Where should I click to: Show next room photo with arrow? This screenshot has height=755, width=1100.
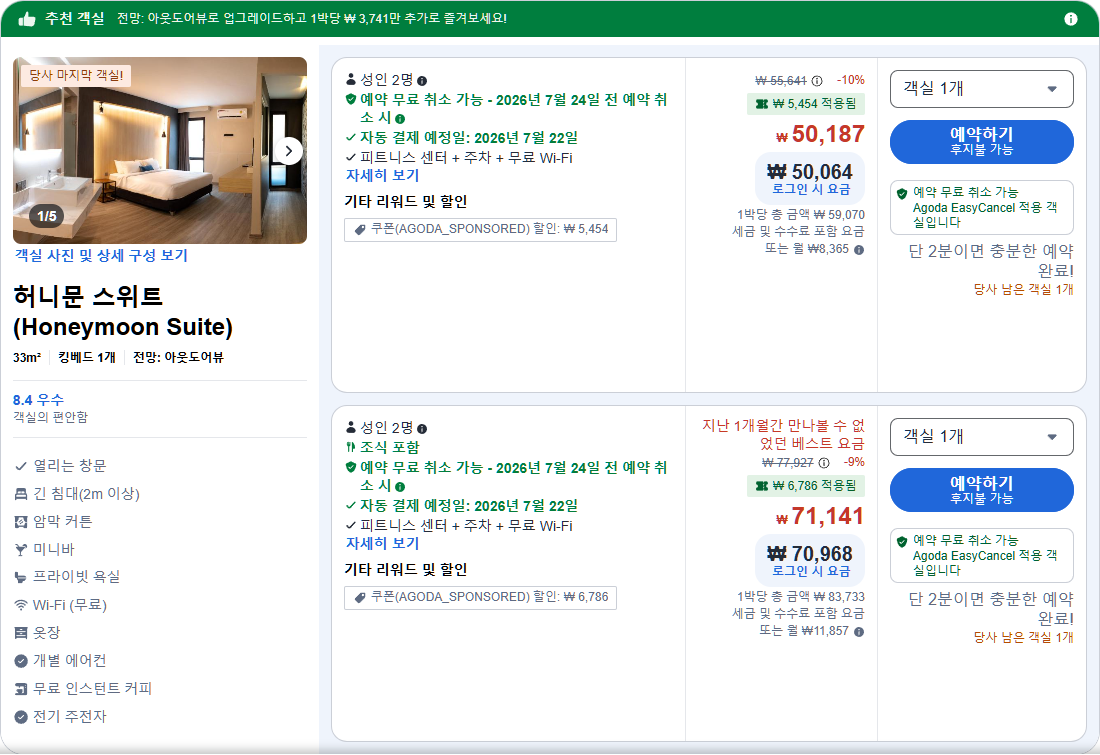tap(288, 151)
